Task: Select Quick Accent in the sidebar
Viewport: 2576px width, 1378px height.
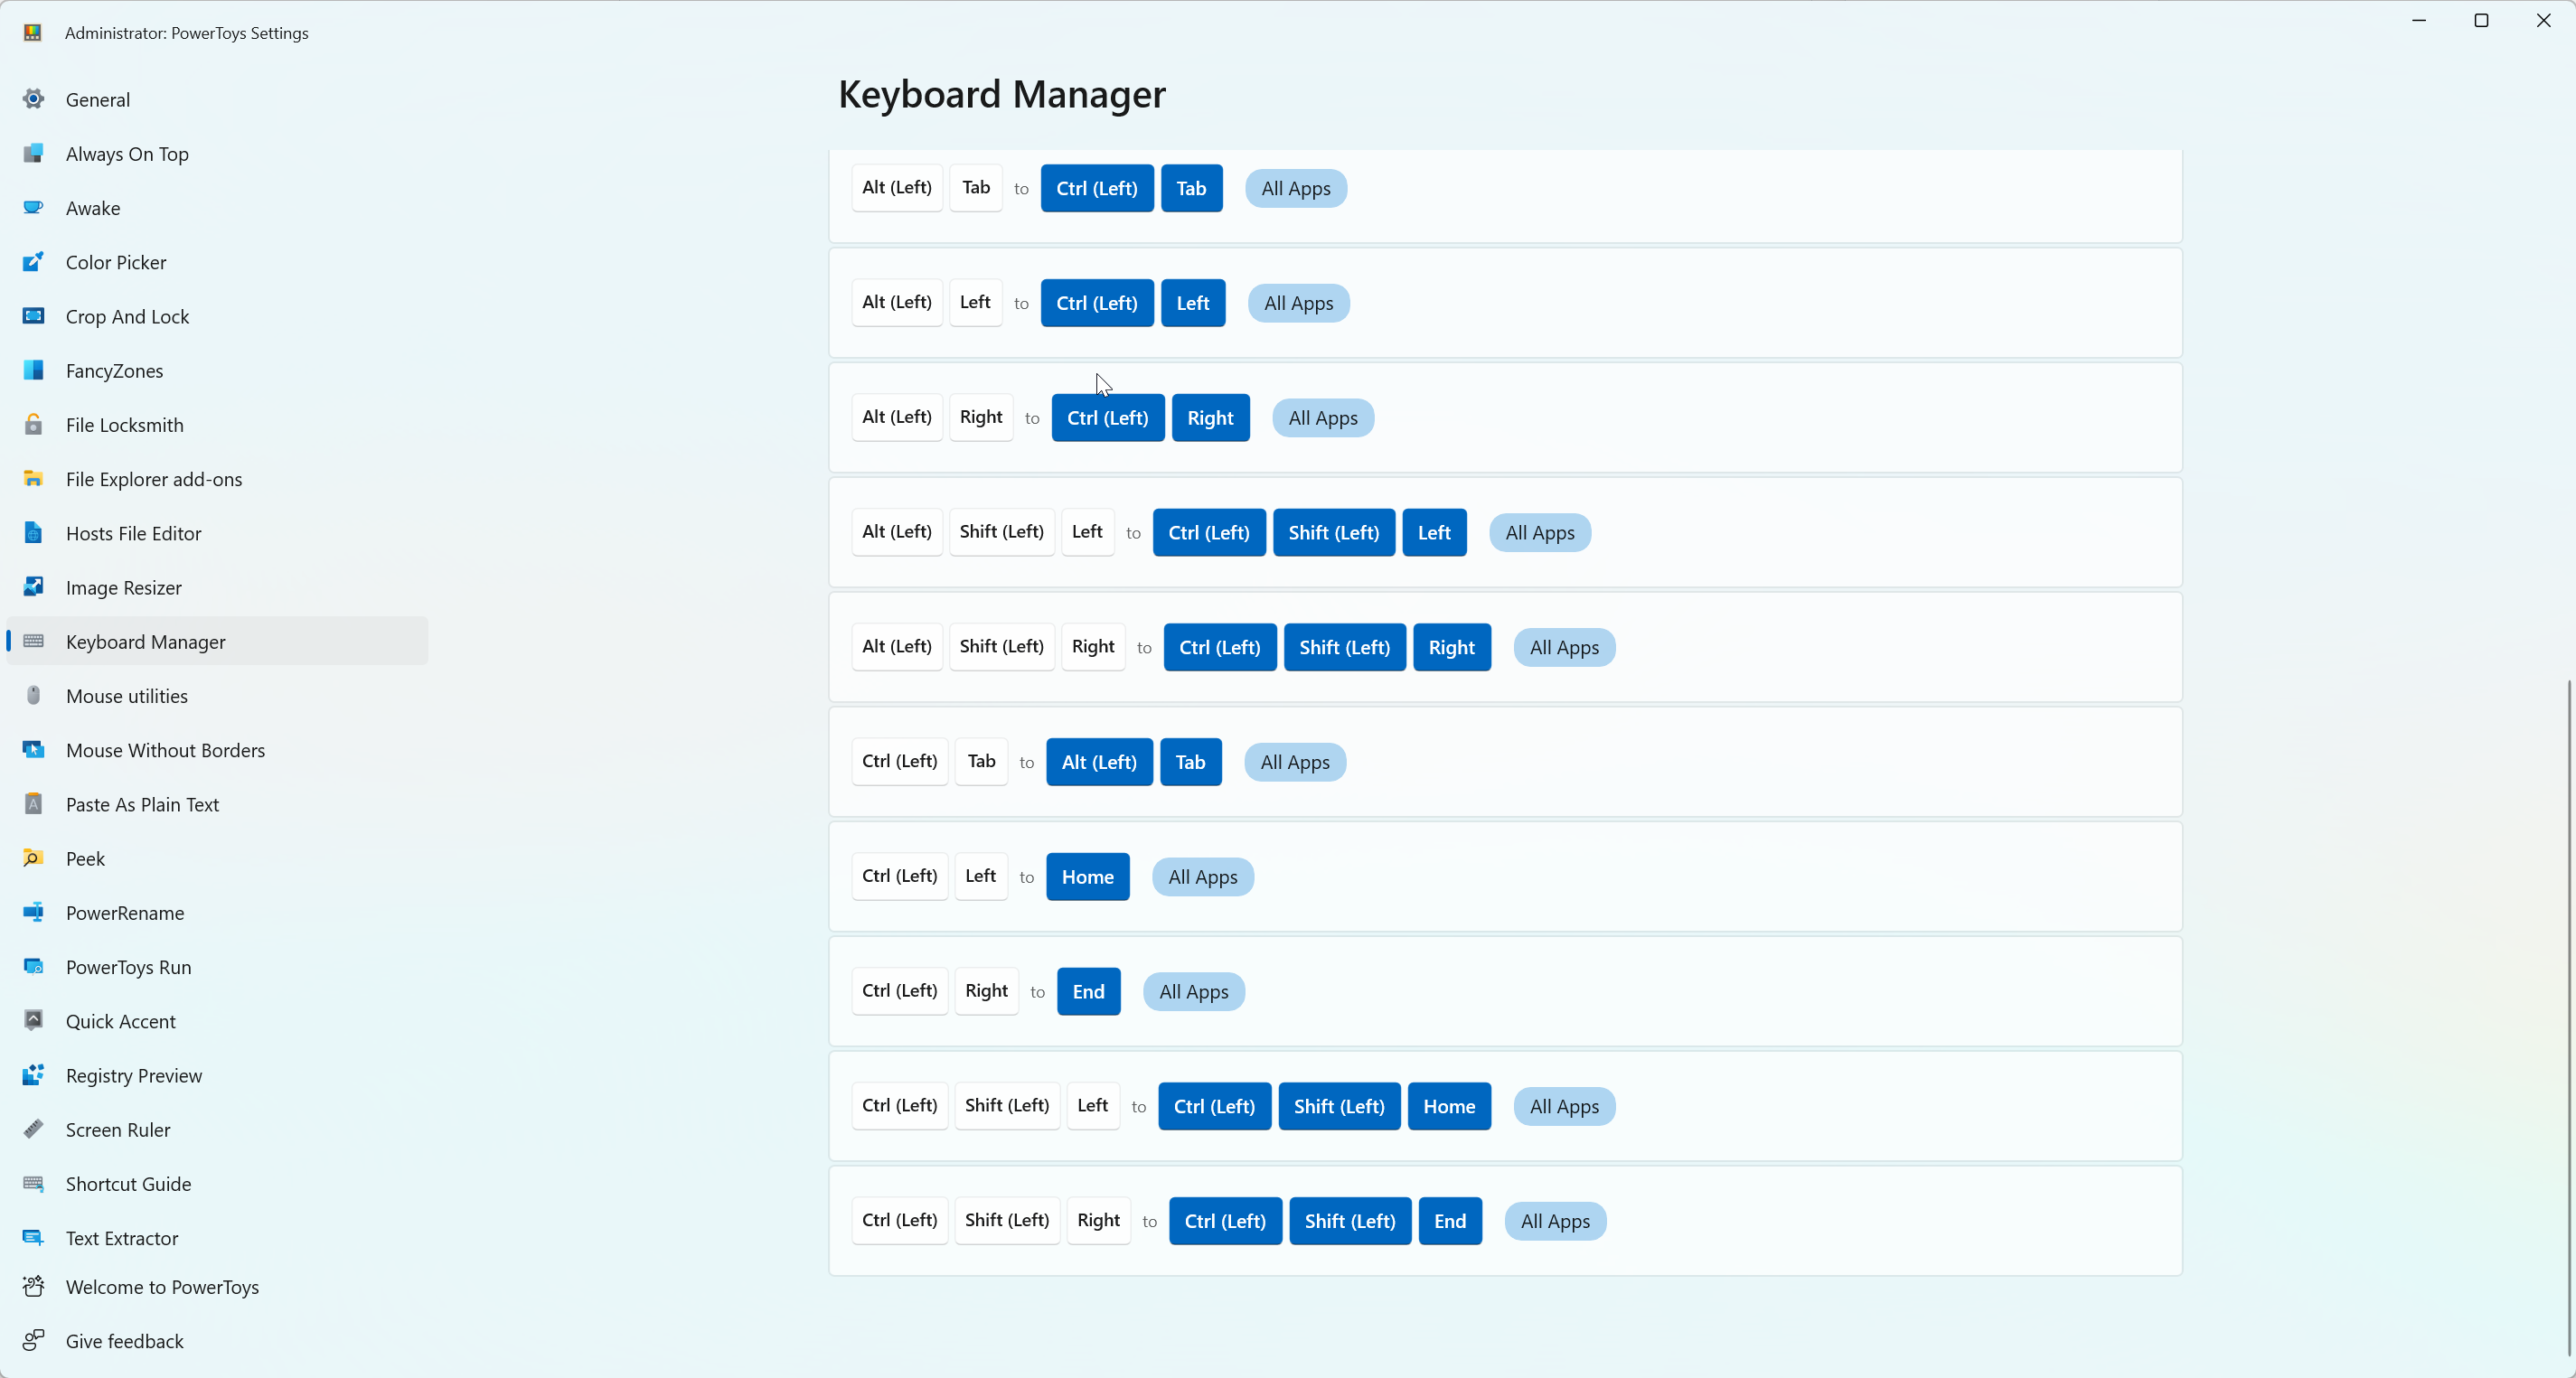Action: tap(120, 1021)
